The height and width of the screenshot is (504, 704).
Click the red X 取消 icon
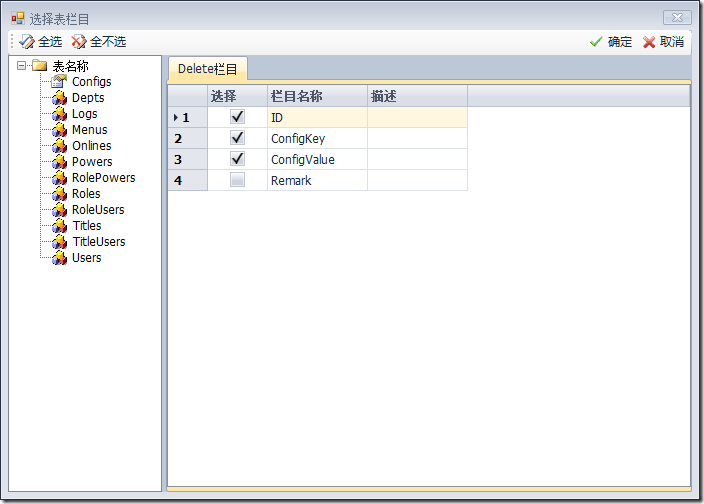coord(649,42)
